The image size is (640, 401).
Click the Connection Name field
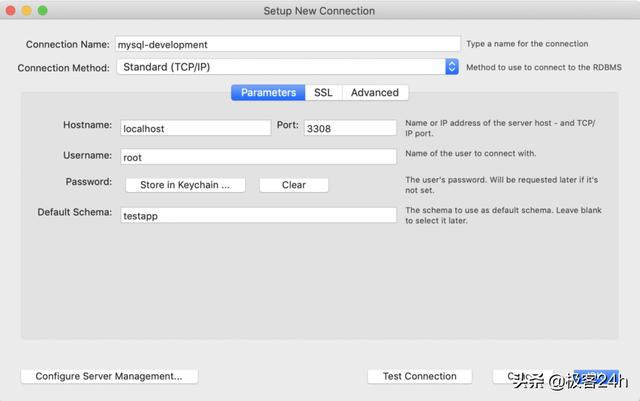coord(287,44)
